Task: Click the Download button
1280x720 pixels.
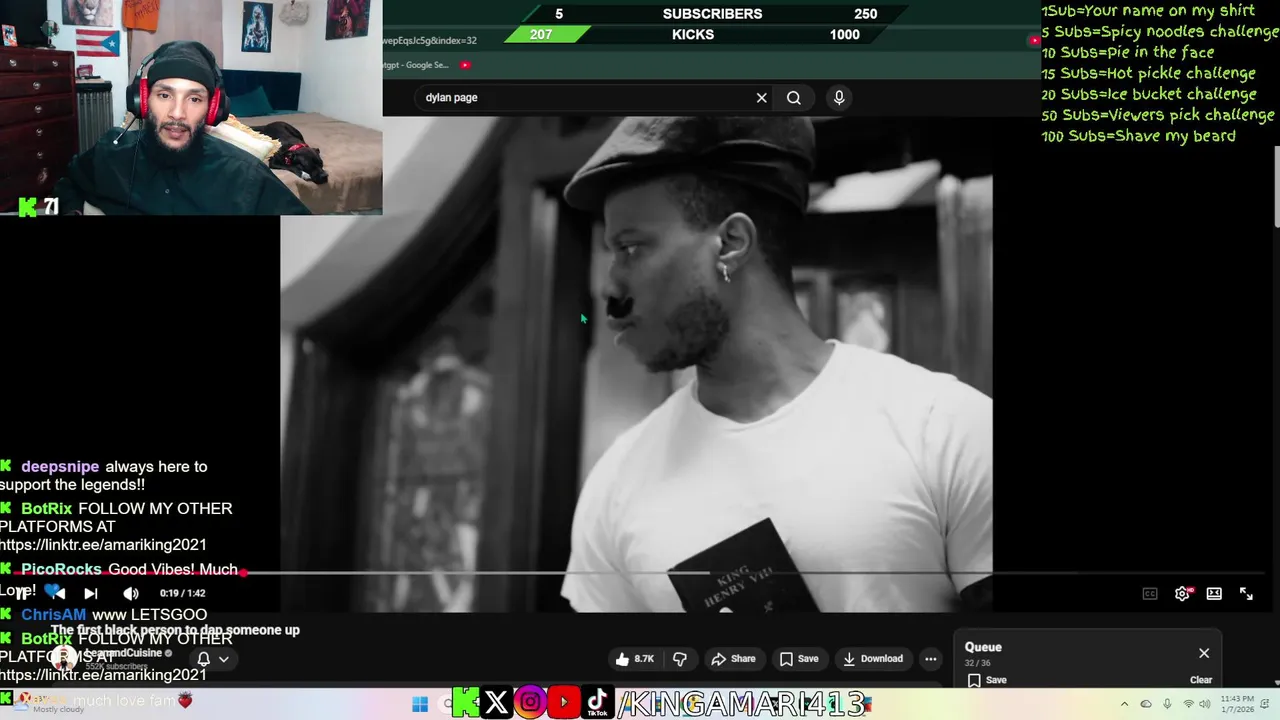Action: [873, 659]
